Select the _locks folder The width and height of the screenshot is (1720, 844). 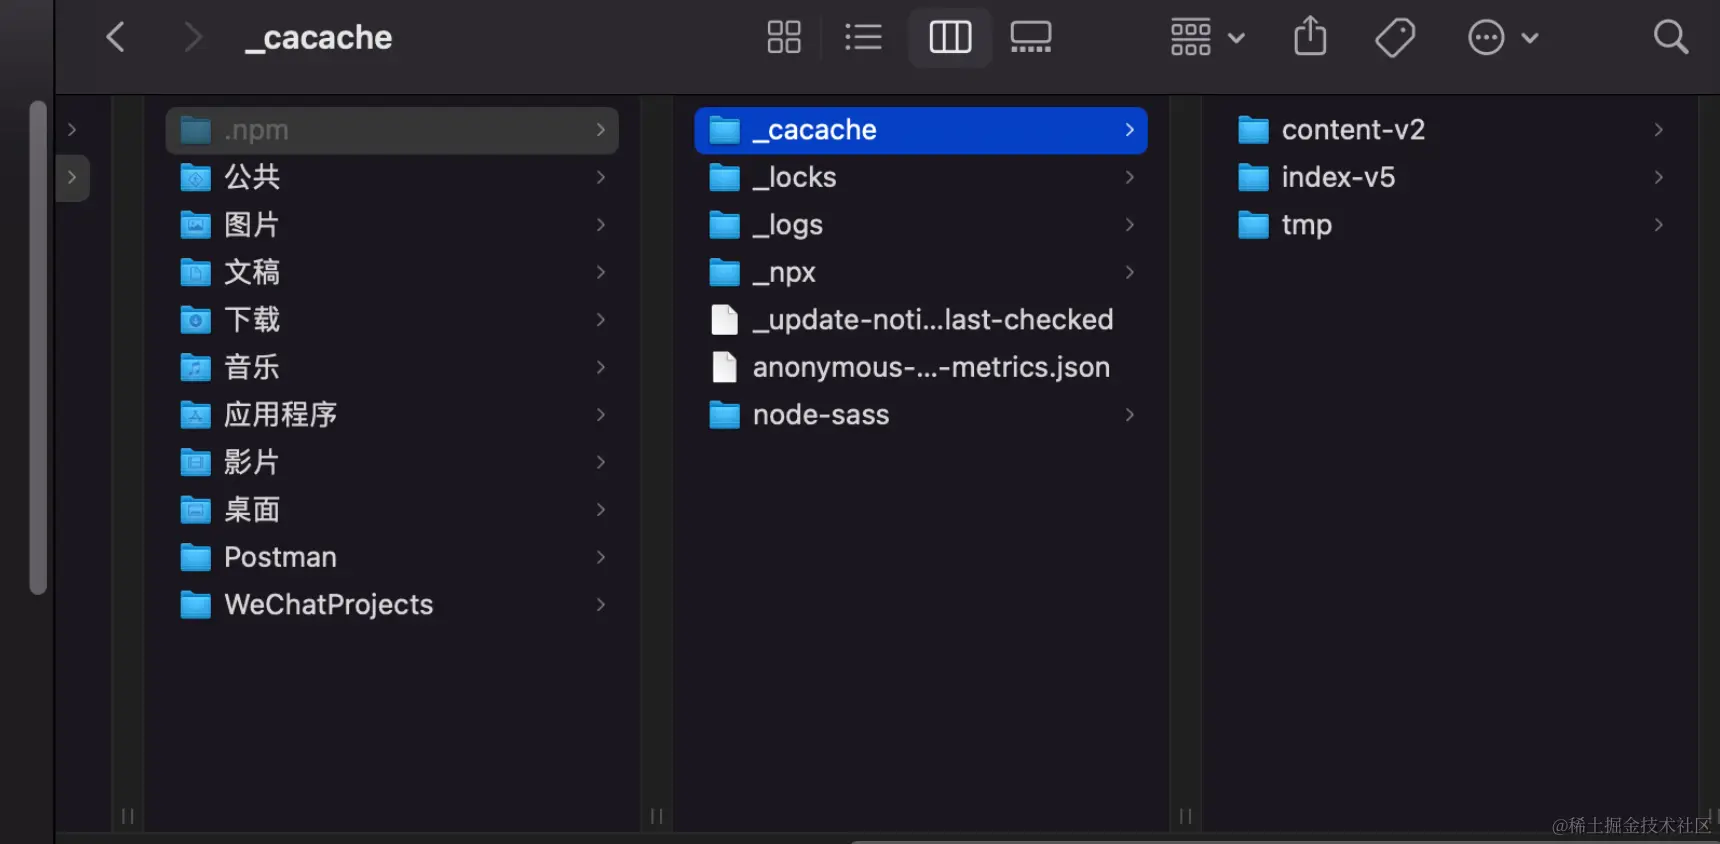802,178
